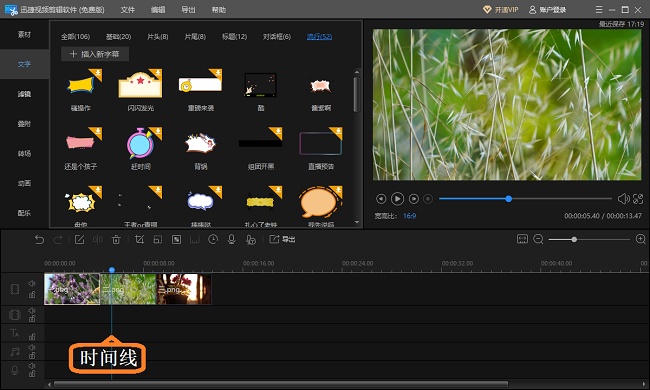
Task: Enter fullscreen preview mode
Action: tap(638, 199)
